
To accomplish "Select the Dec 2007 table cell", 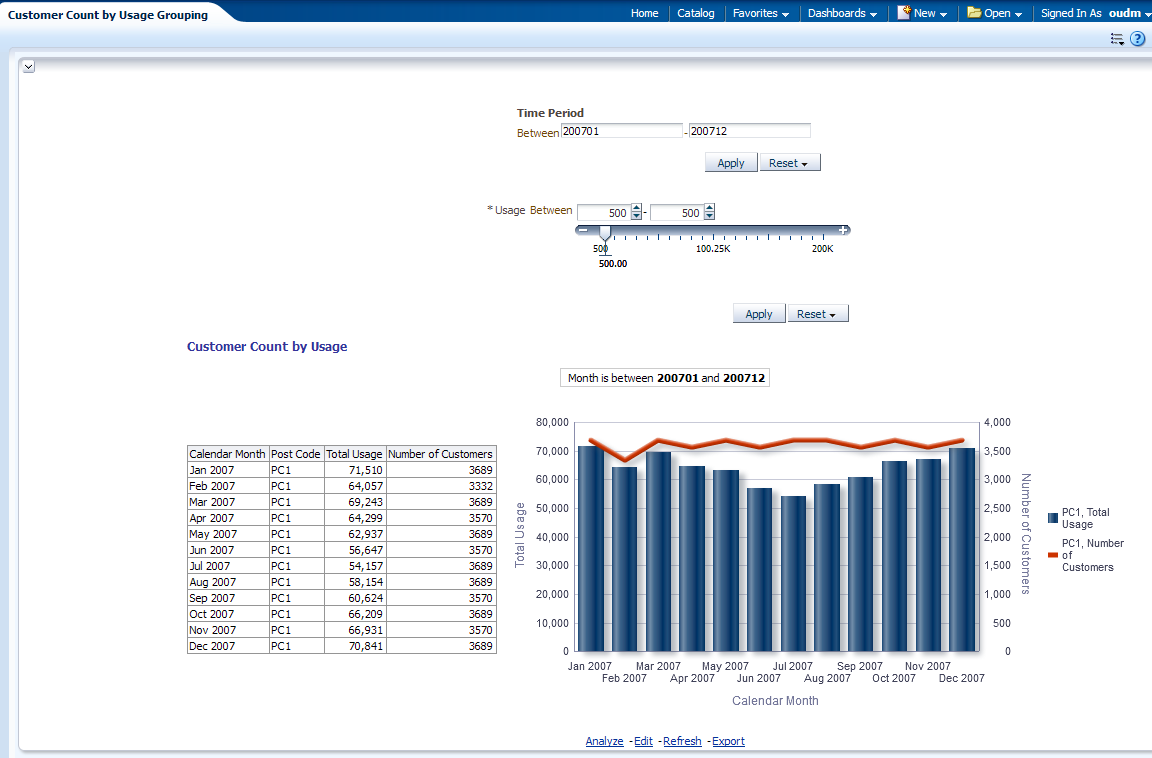I will 228,646.
